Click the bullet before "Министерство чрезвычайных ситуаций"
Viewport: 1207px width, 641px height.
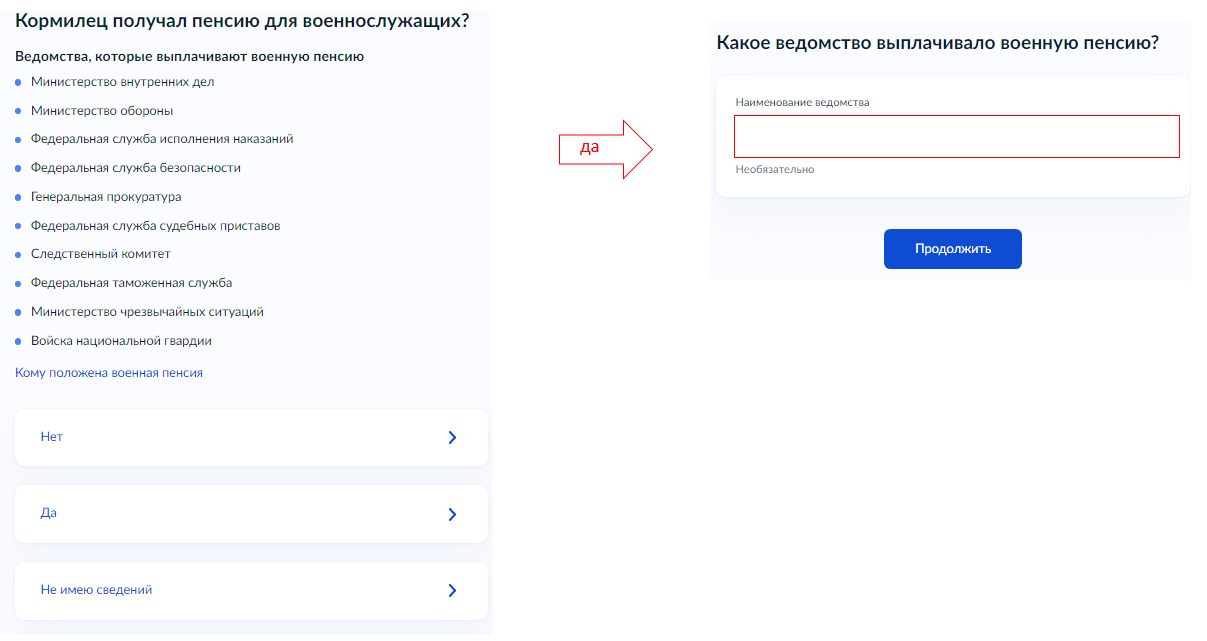tap(18, 313)
